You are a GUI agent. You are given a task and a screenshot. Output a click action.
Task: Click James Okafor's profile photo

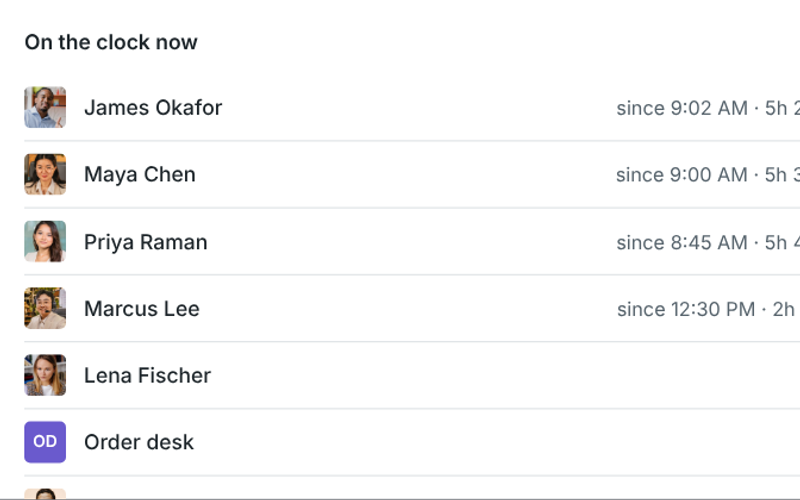point(45,107)
